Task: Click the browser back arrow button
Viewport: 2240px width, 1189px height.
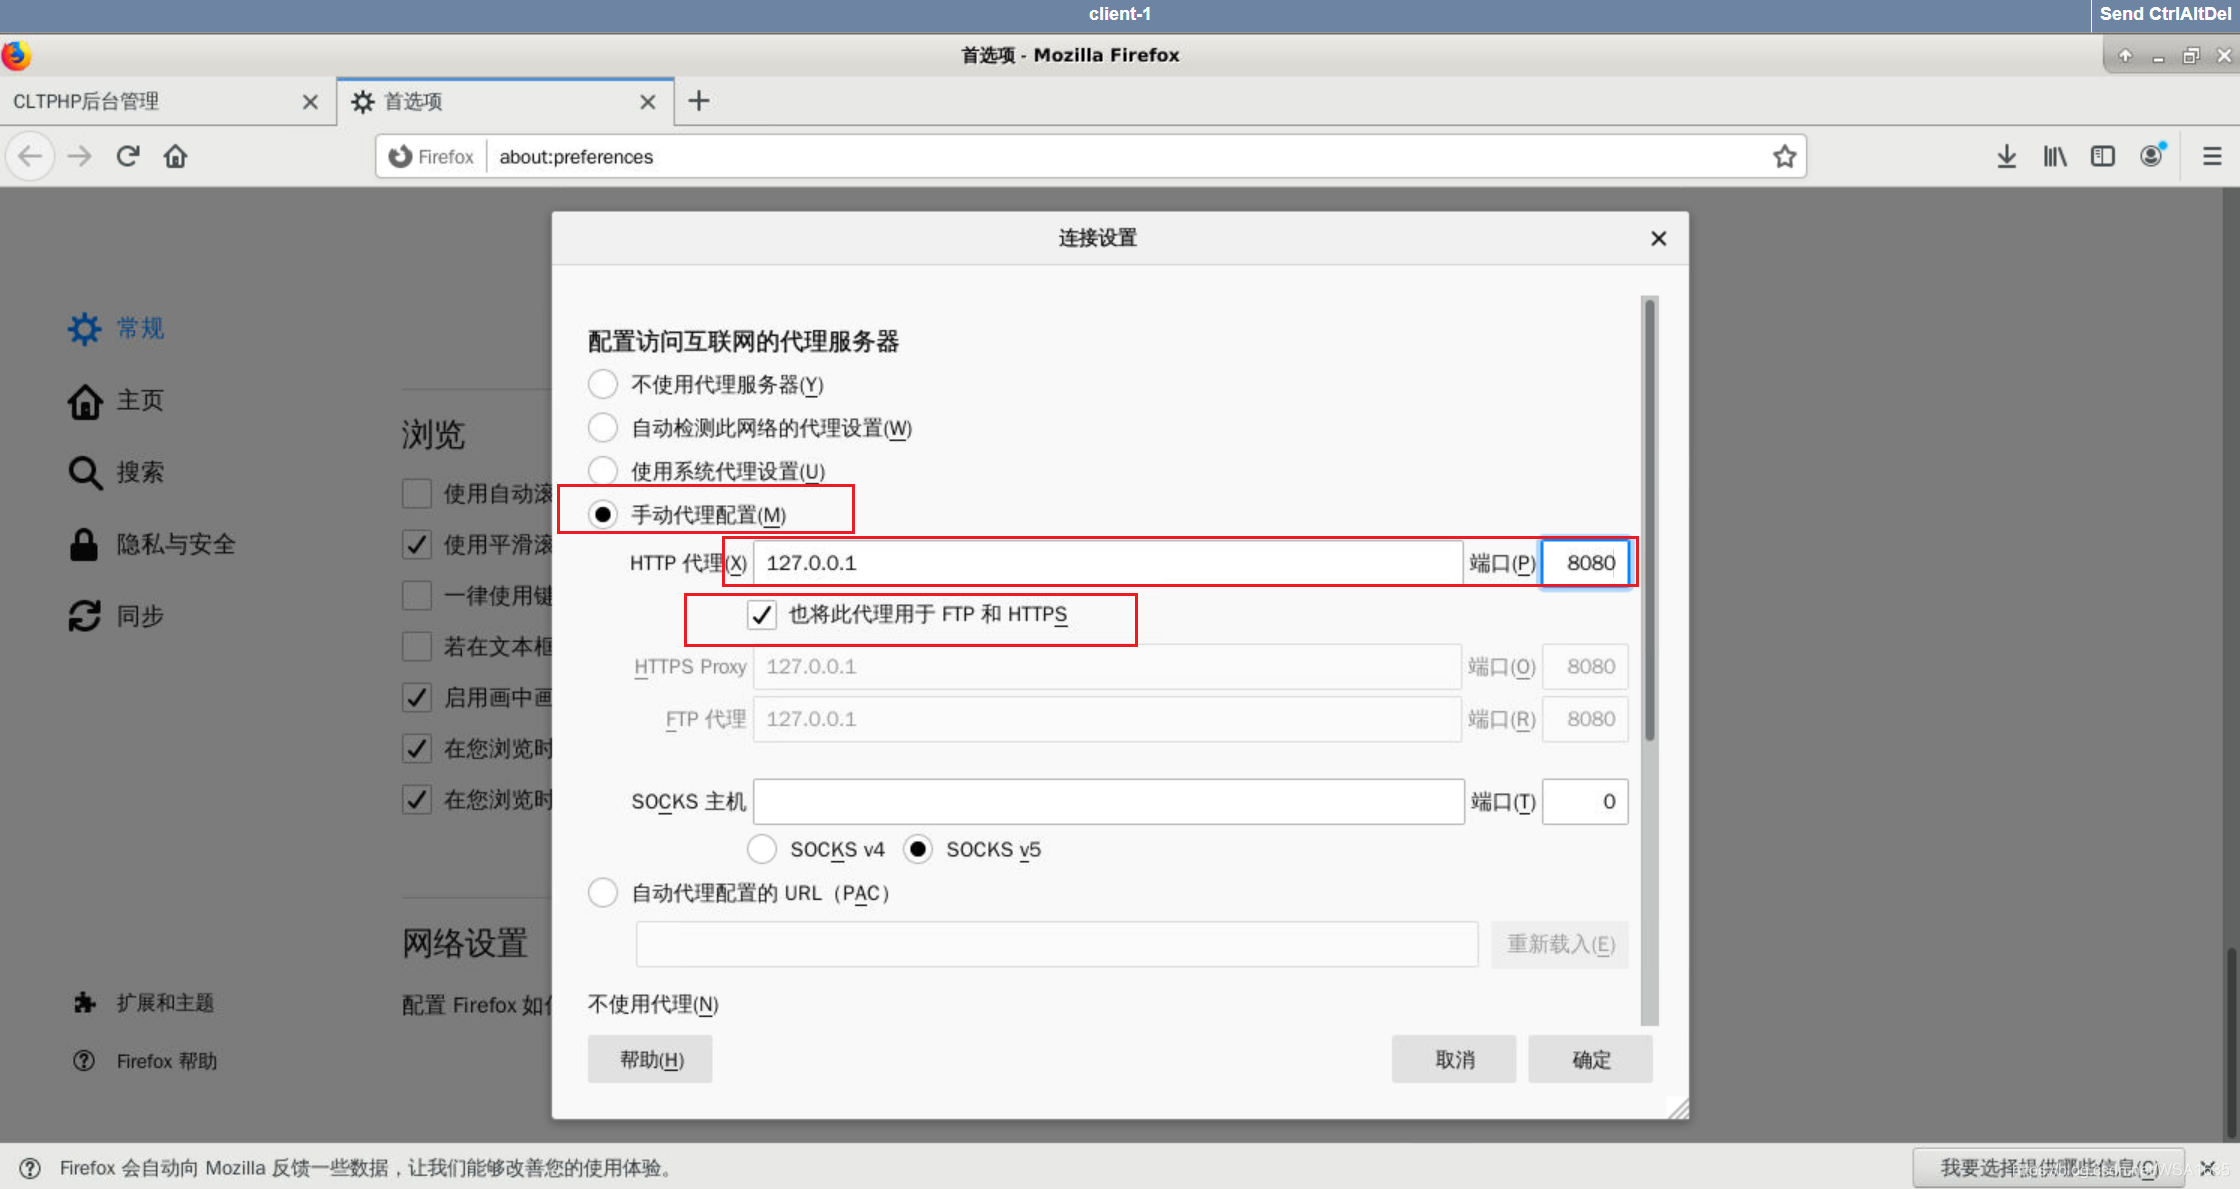Action: coord(31,156)
